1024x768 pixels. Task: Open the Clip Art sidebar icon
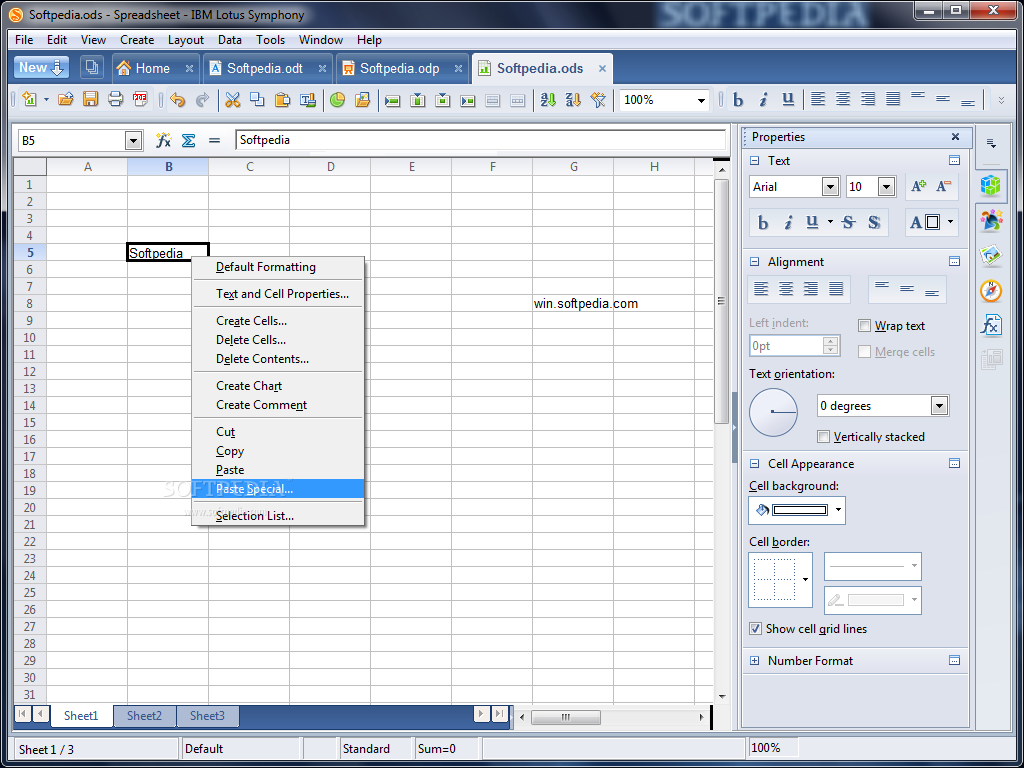point(991,220)
